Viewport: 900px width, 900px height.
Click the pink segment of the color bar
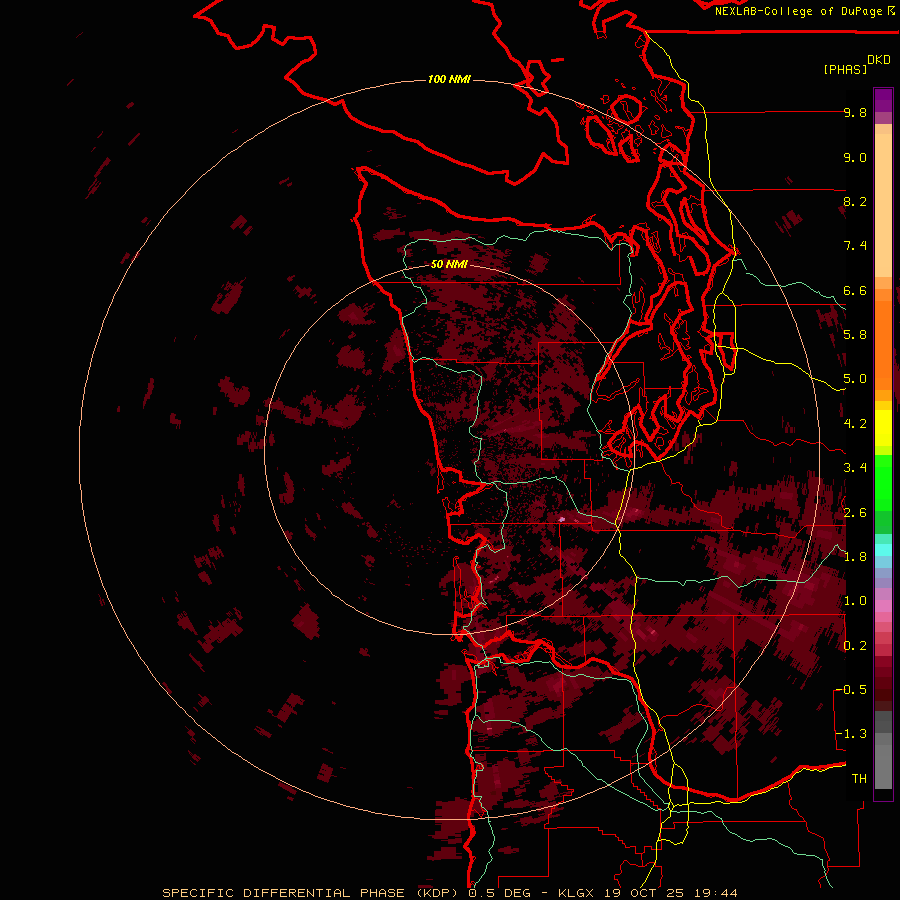[x=883, y=606]
